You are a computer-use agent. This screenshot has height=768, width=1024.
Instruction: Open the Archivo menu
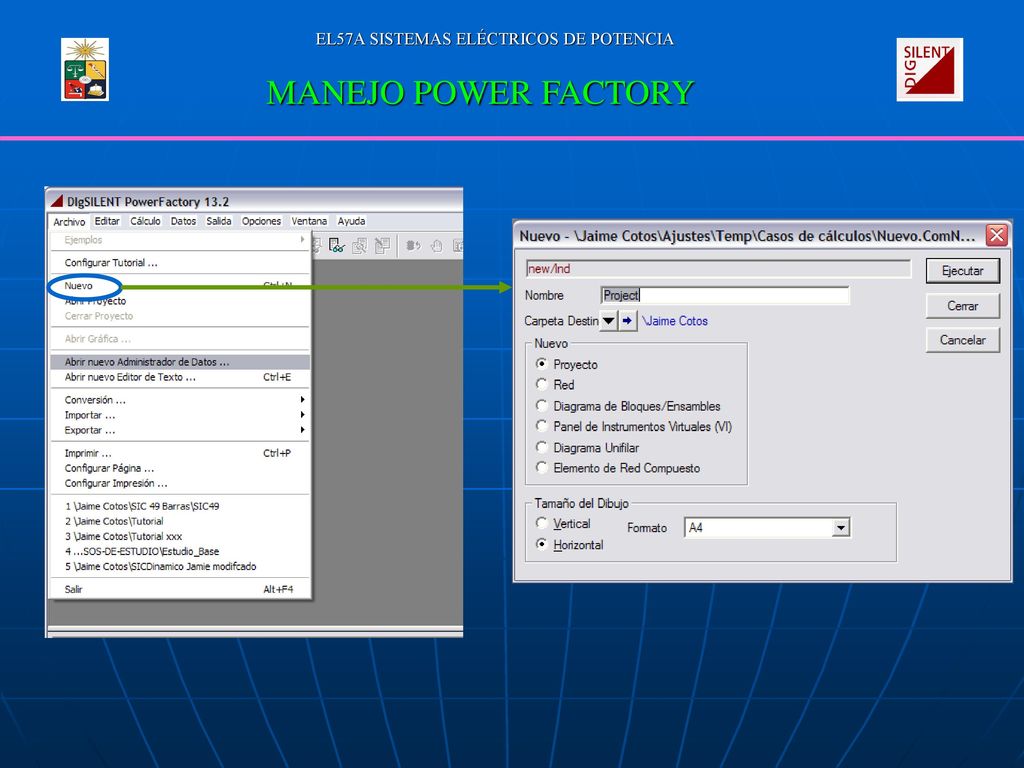point(69,221)
